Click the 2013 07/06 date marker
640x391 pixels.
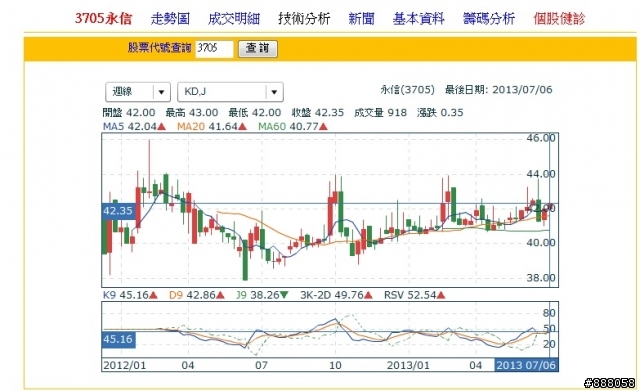(526, 365)
